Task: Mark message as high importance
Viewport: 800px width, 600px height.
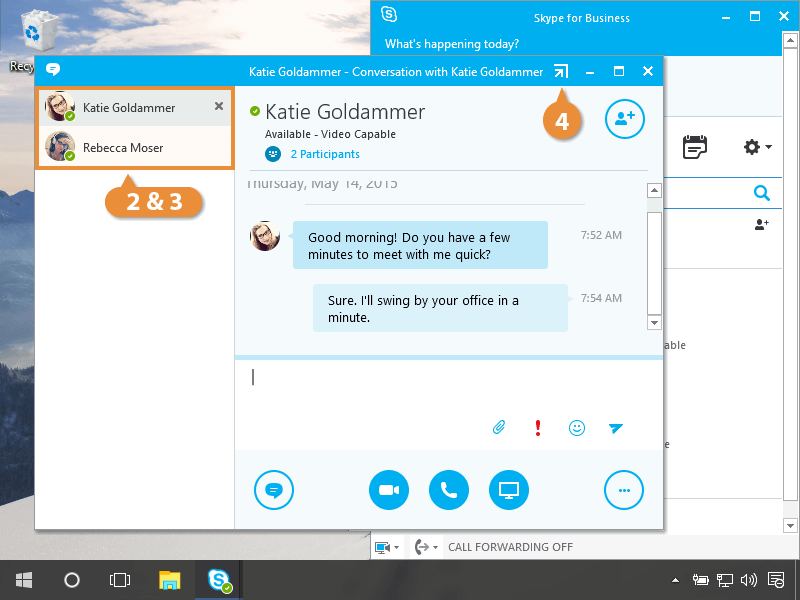Action: coord(538,428)
